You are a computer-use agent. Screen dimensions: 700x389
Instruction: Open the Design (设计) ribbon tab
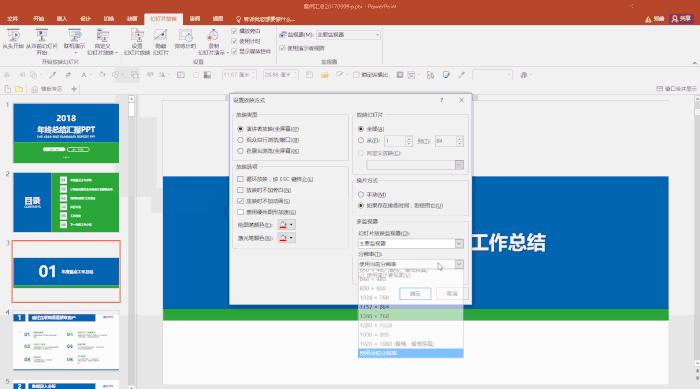coord(85,19)
